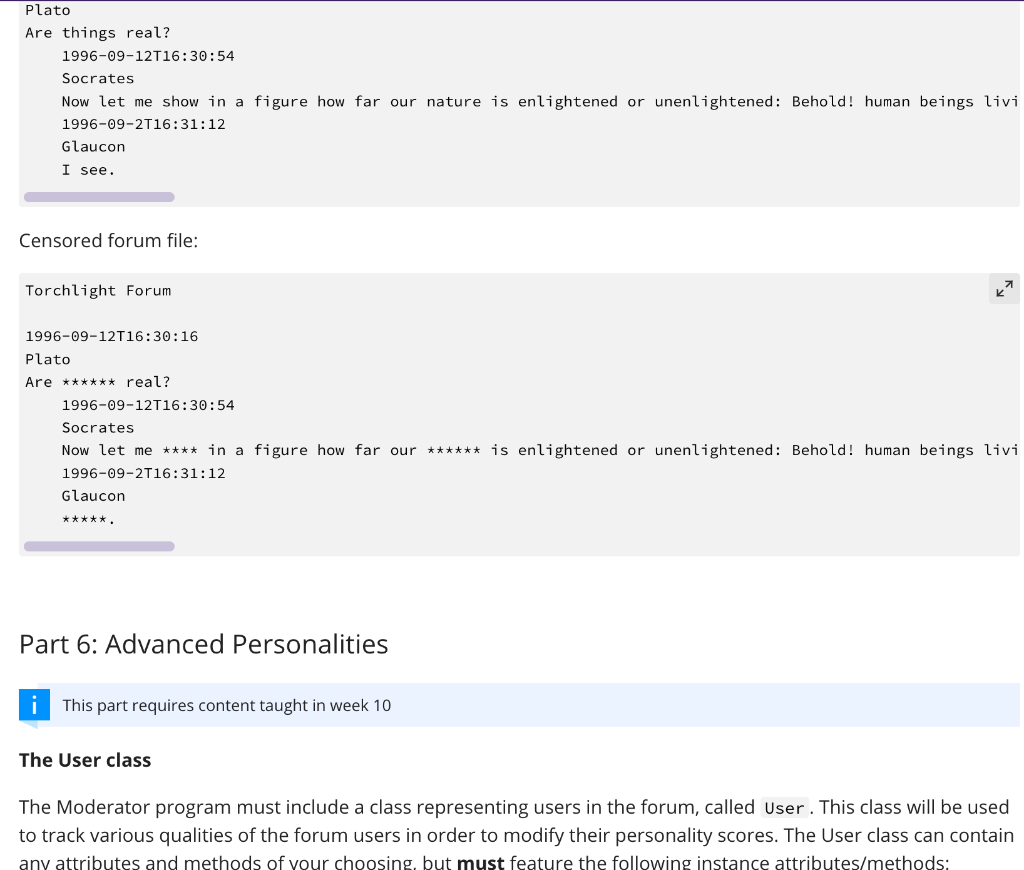Click the week 10 info banner text

pyautogui.click(x=227, y=705)
